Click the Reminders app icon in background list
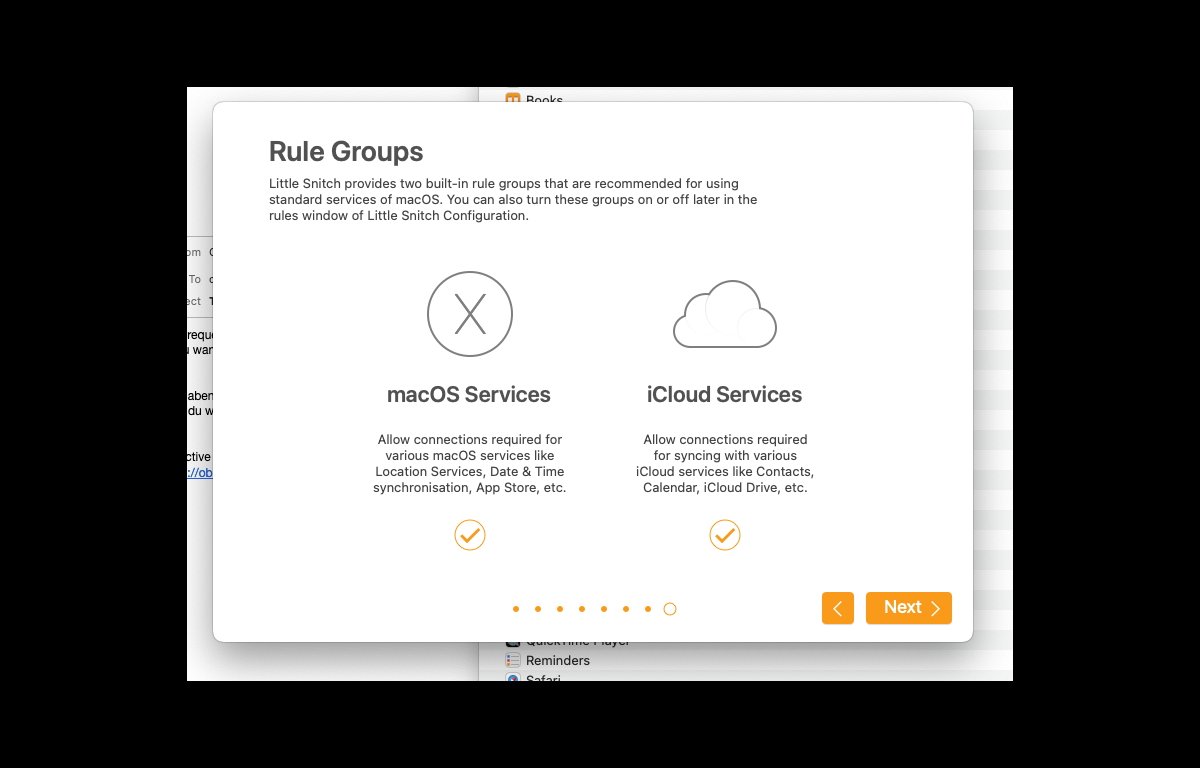This screenshot has height=768, width=1200. click(x=513, y=660)
